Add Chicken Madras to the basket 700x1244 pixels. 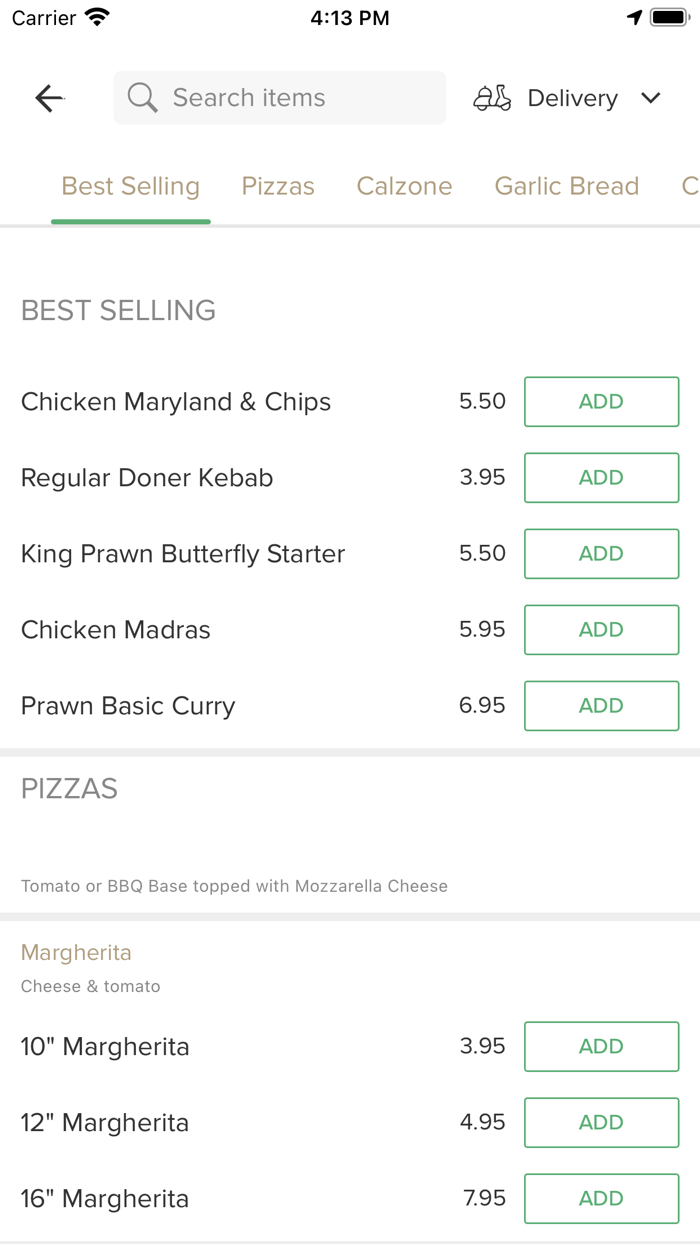pyautogui.click(x=601, y=630)
